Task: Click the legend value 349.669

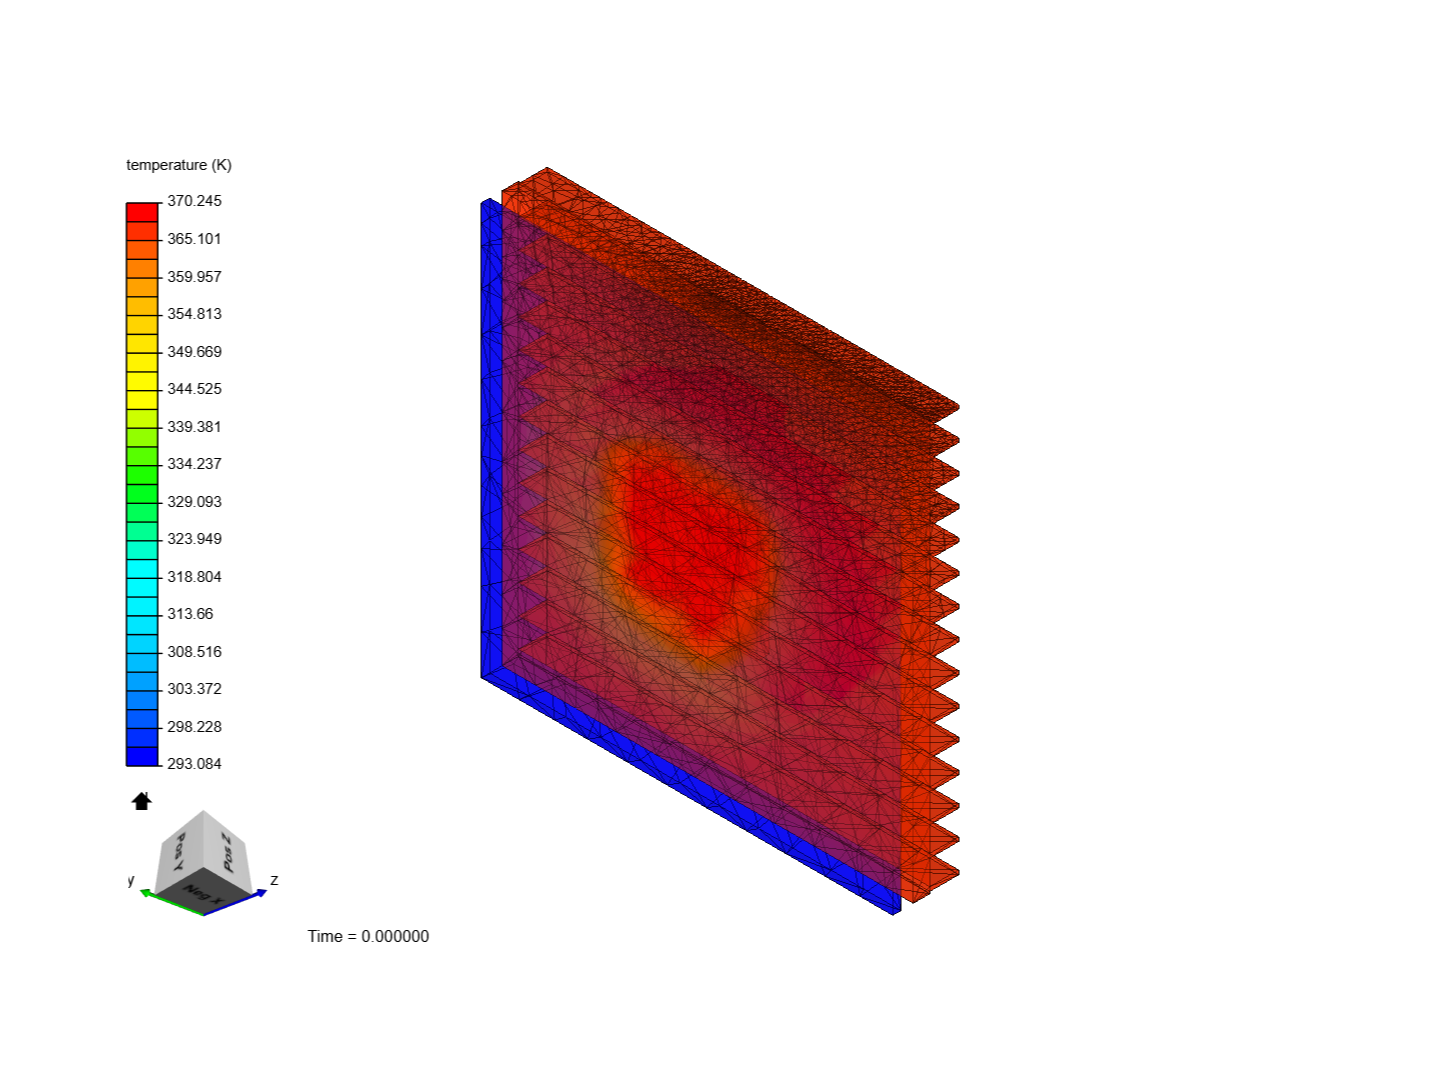Action: click(194, 352)
